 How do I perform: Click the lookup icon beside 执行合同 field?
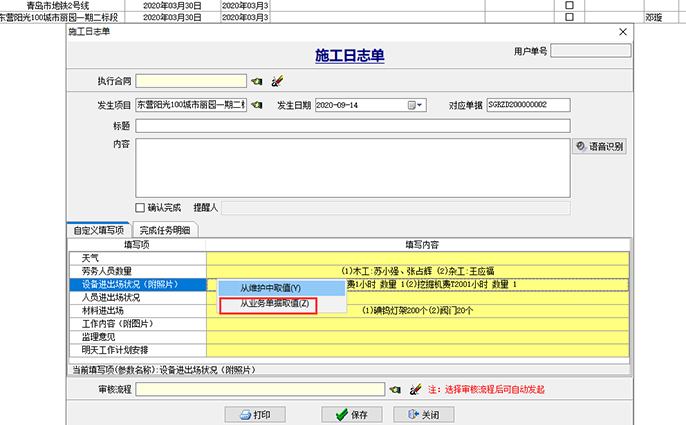click(256, 81)
